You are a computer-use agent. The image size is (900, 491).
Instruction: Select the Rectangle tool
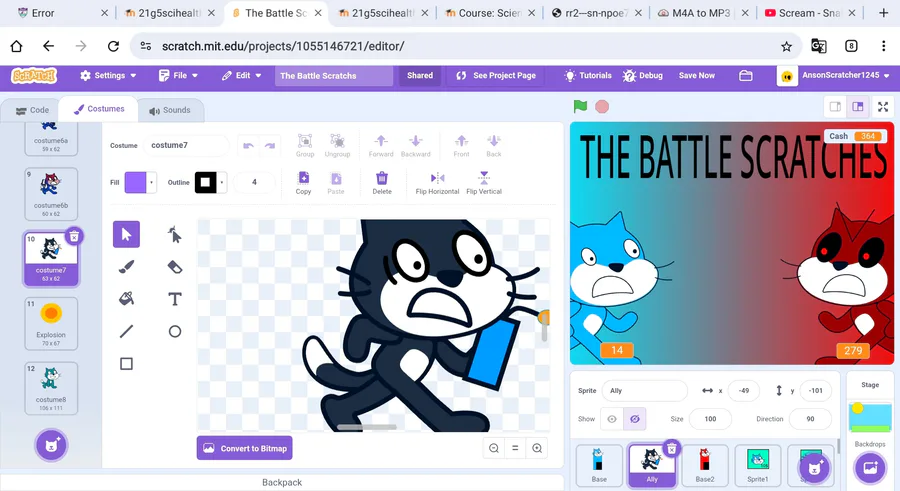126,364
